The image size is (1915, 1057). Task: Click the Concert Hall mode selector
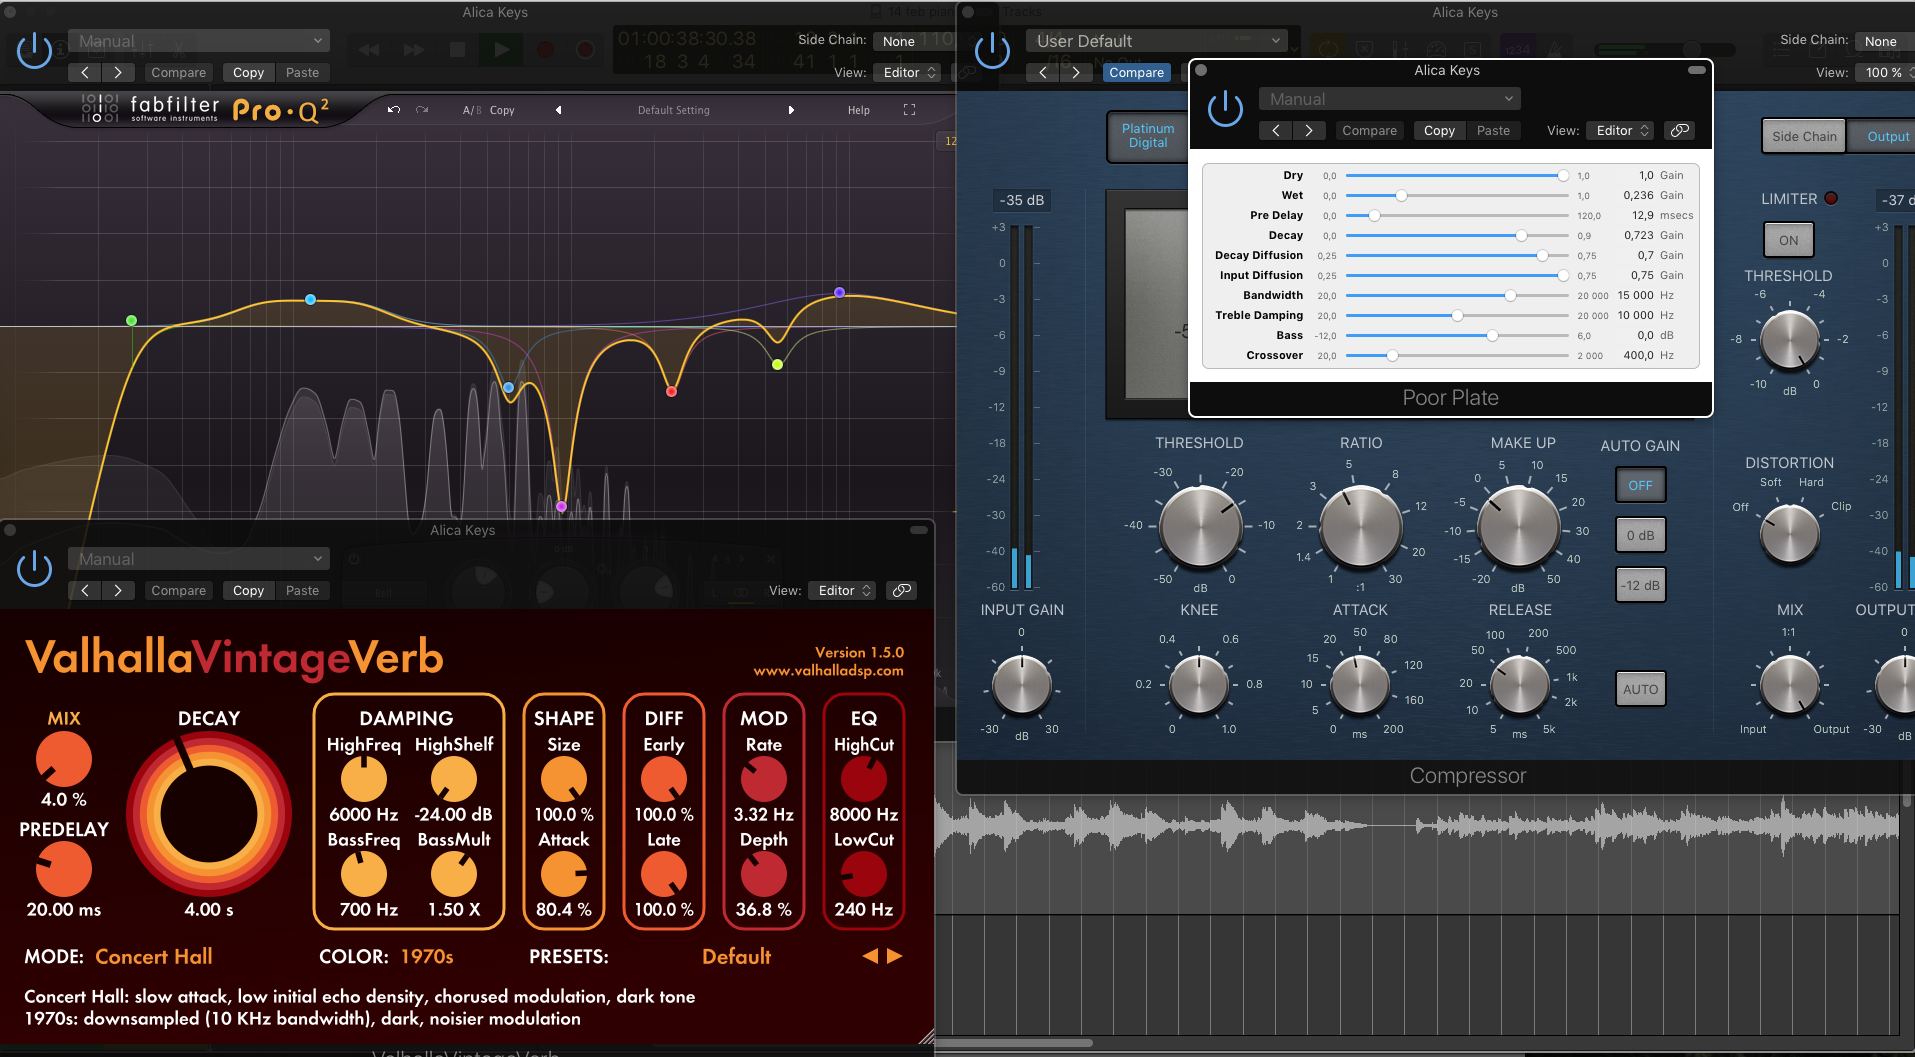click(153, 957)
